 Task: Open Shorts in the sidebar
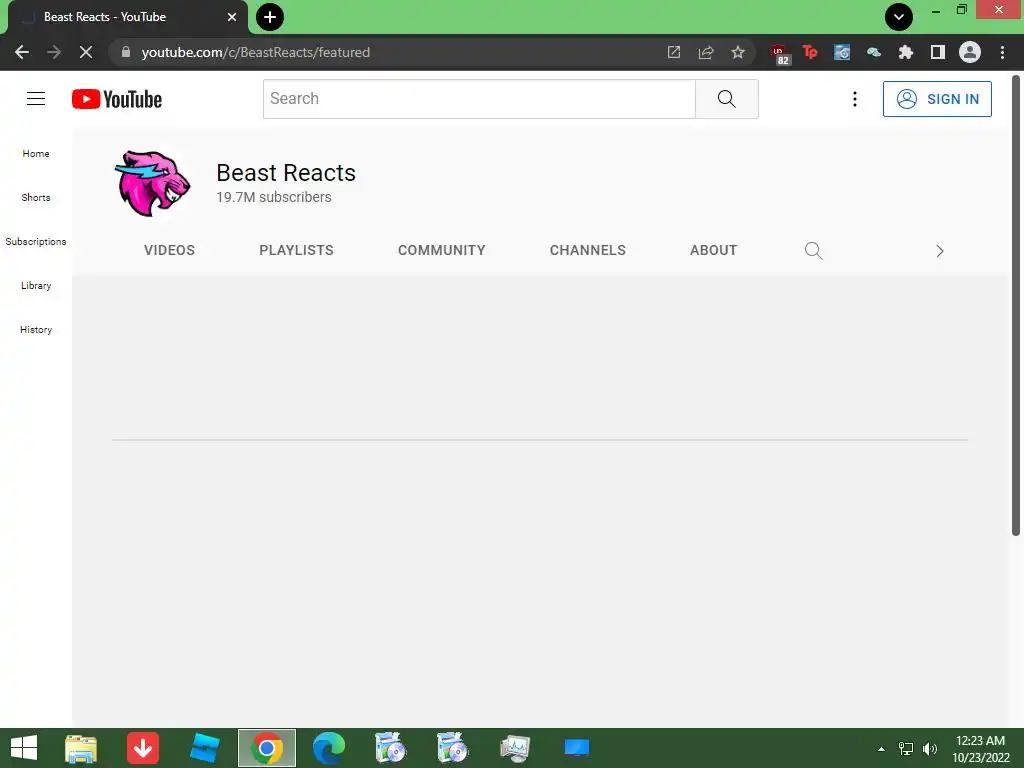click(36, 197)
